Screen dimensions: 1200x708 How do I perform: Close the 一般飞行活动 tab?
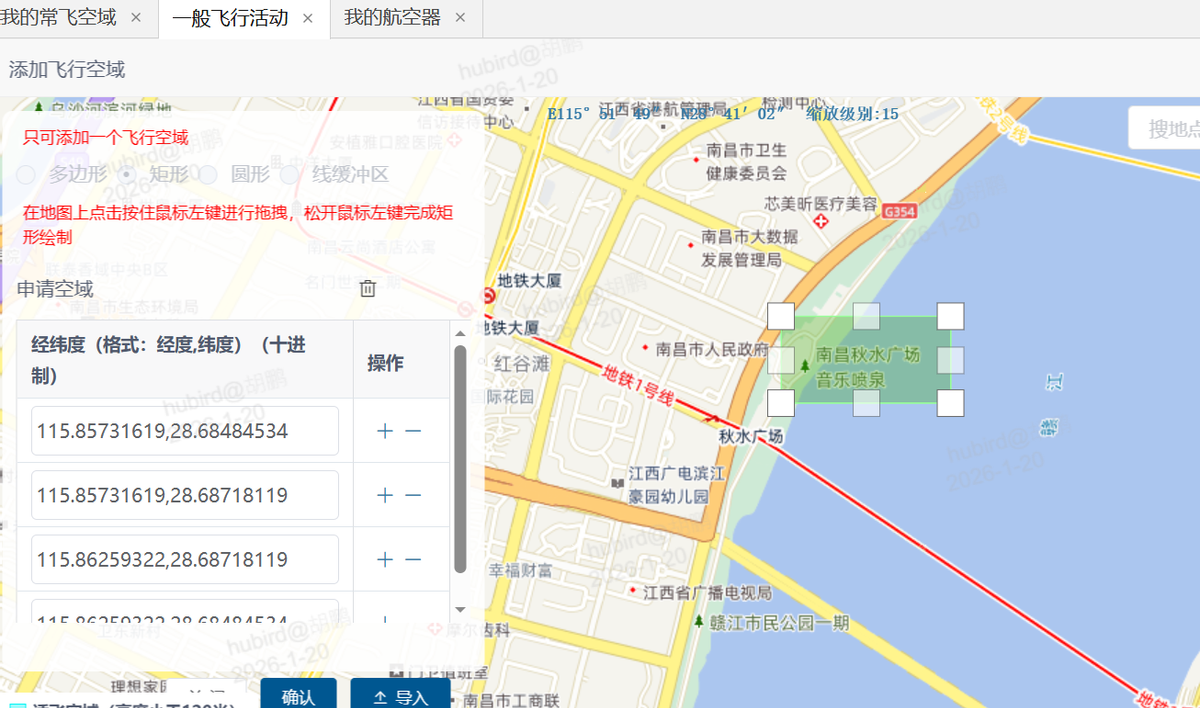tap(308, 18)
